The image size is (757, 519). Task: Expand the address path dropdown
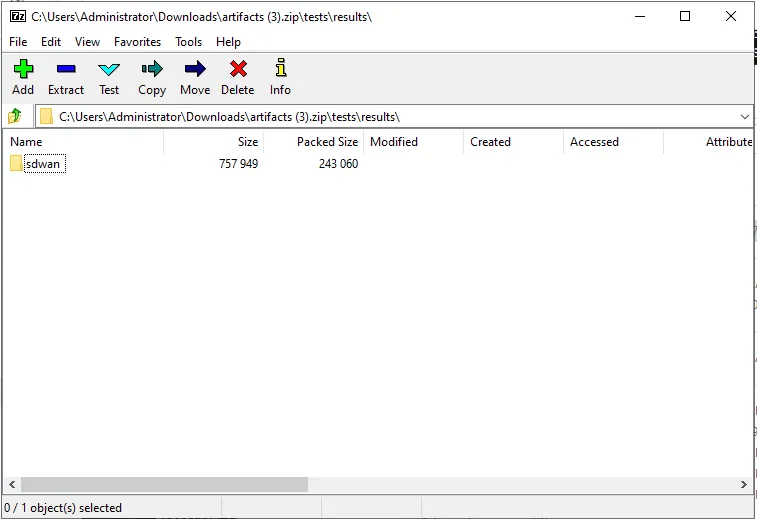tap(744, 116)
